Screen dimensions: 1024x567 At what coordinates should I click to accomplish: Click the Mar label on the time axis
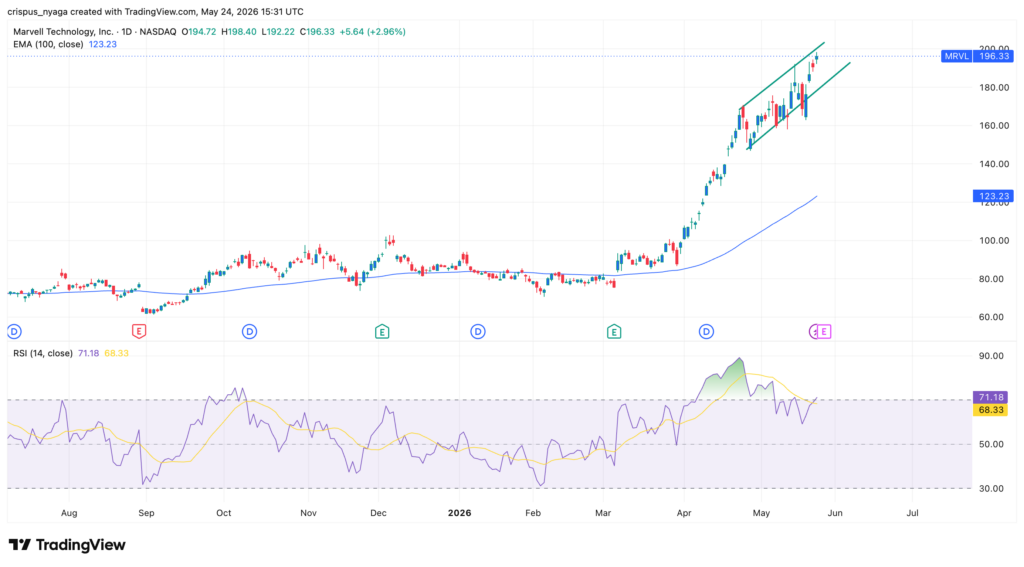tap(603, 513)
